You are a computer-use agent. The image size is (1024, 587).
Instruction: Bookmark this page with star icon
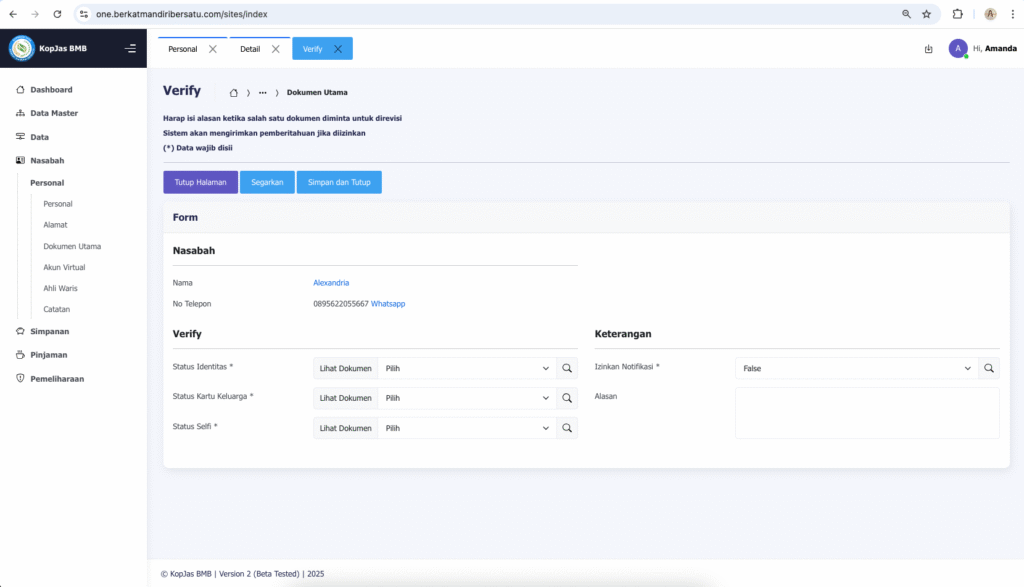[926, 14]
